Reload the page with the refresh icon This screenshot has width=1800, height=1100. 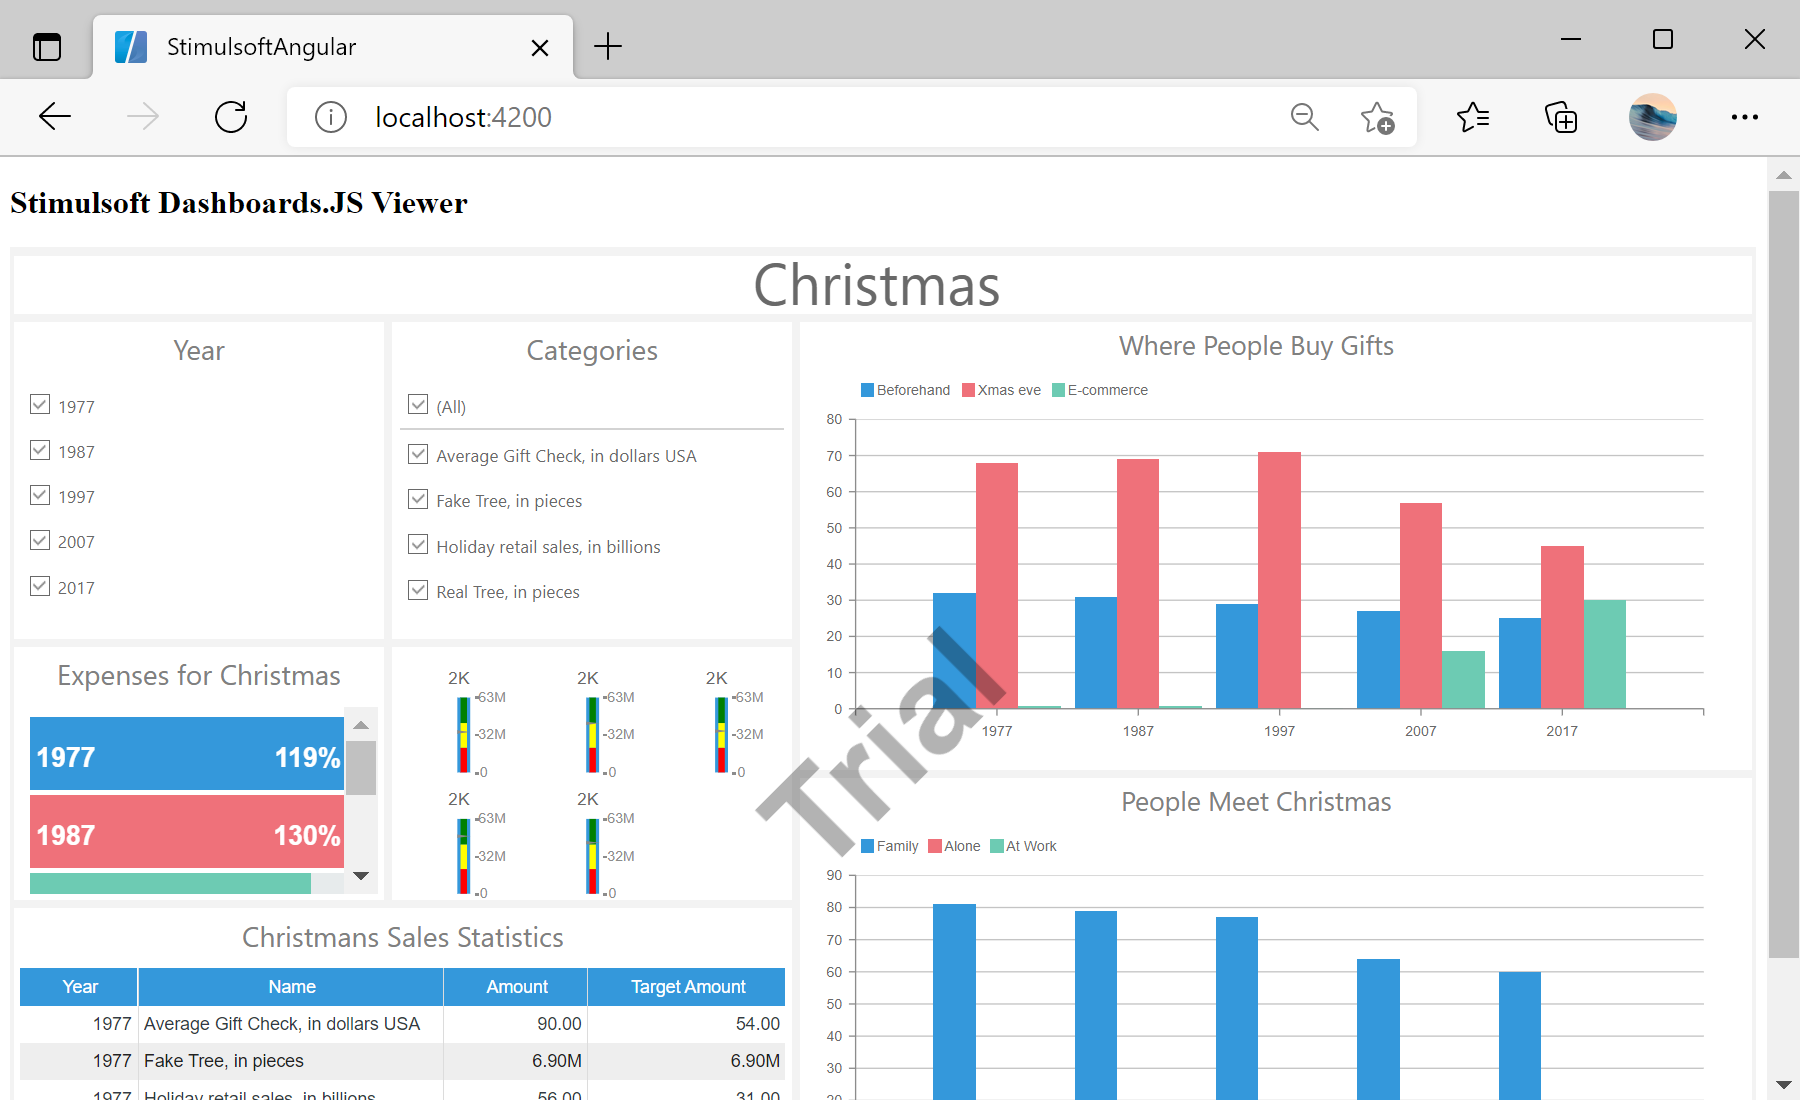tap(231, 117)
